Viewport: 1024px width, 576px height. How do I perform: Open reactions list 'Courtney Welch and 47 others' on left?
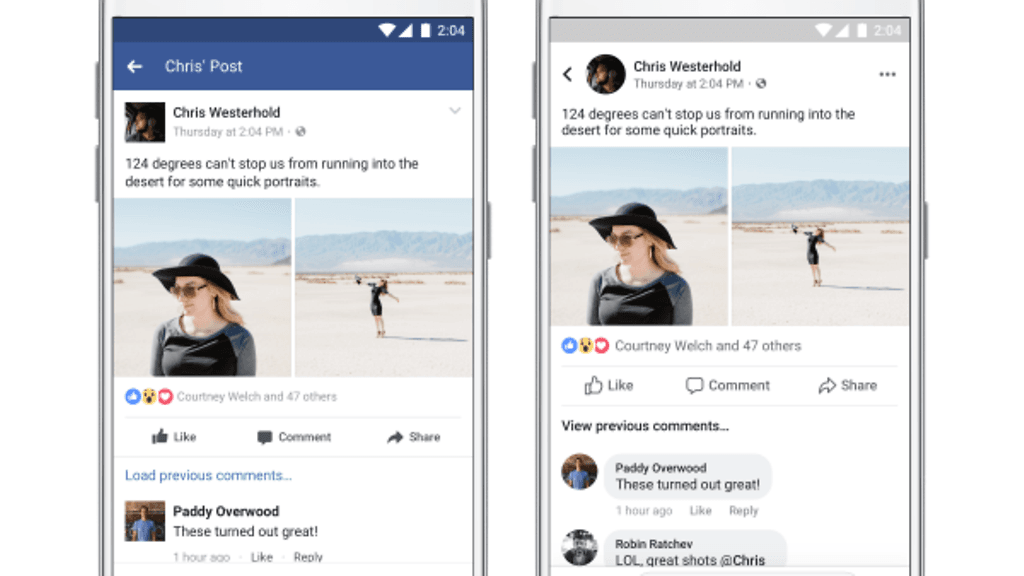pyautogui.click(x=257, y=396)
